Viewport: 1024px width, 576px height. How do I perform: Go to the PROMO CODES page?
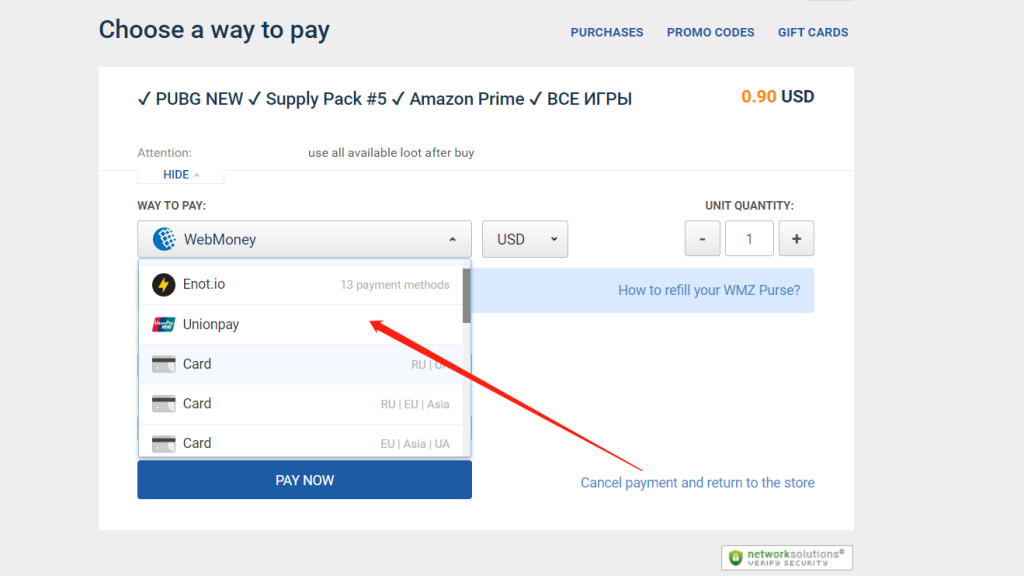(710, 32)
